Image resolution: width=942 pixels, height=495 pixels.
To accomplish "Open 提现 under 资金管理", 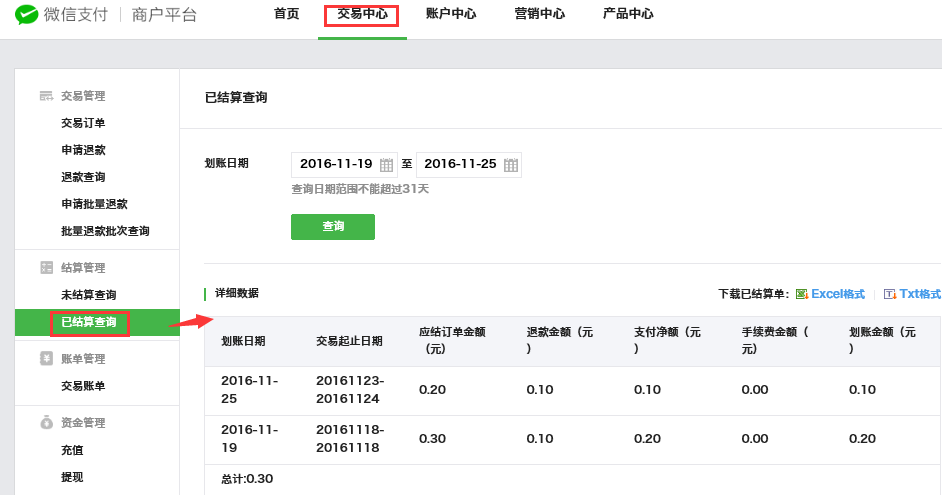I will 72,478.
